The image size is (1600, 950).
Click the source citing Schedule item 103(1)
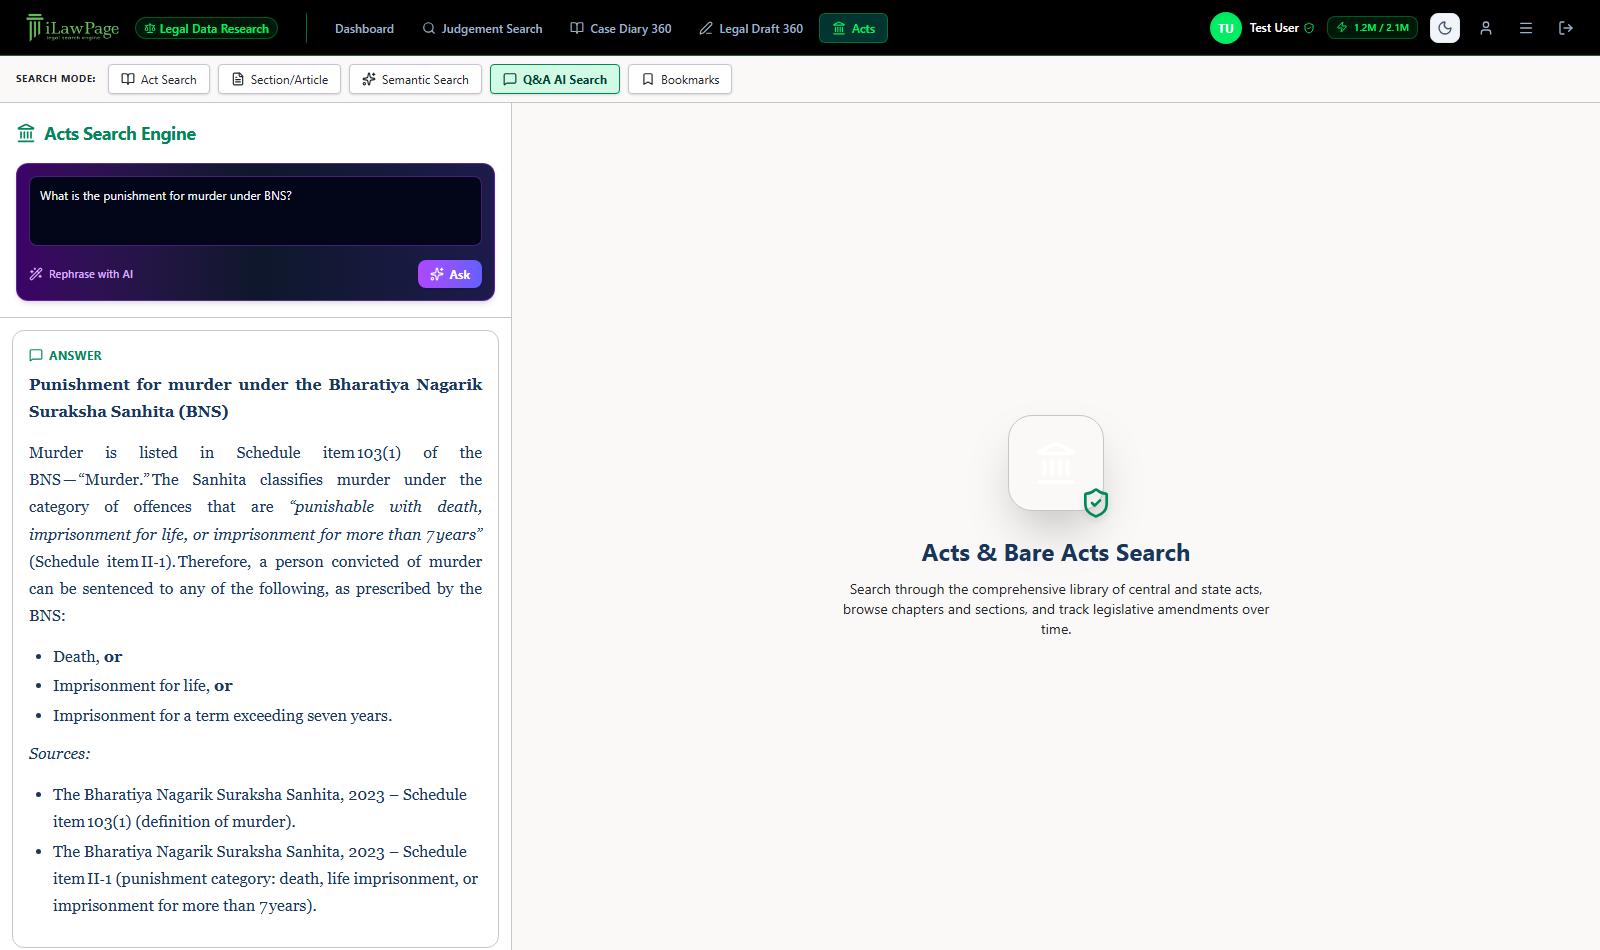pos(260,808)
